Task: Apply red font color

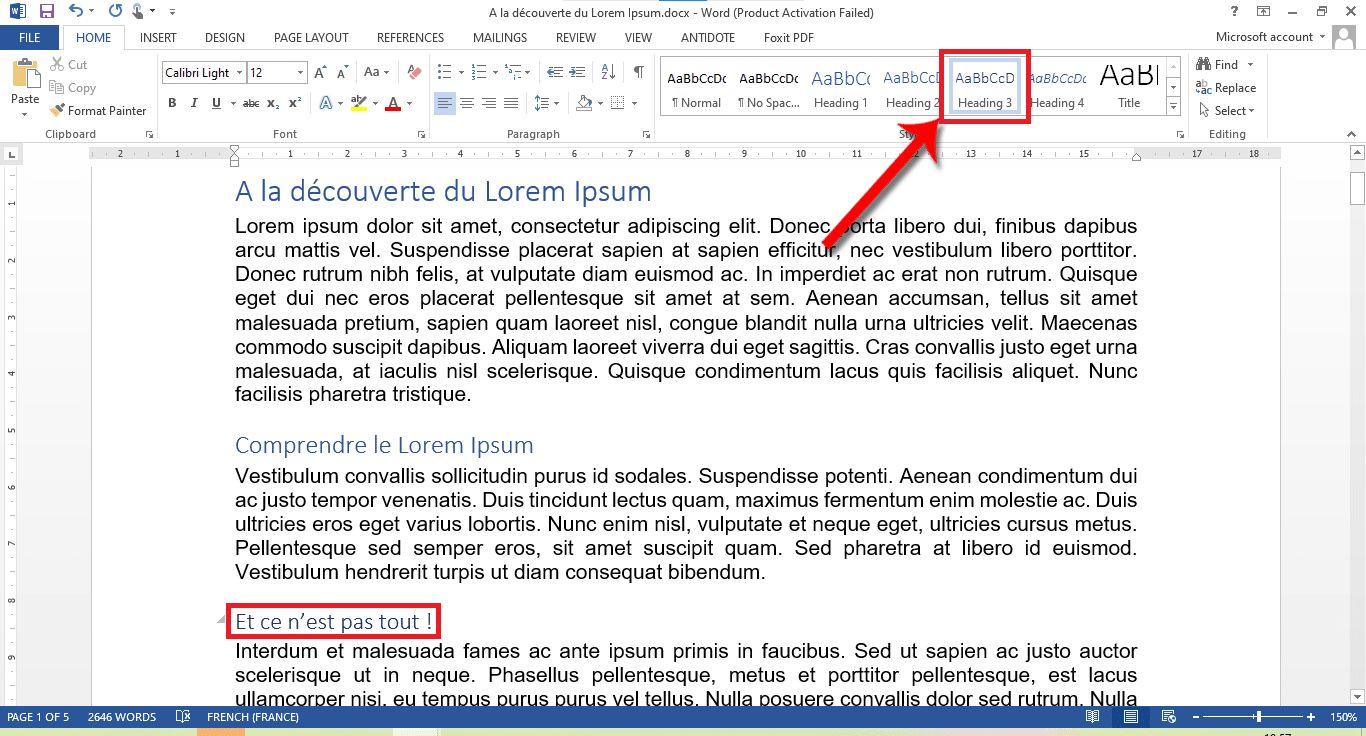Action: [x=393, y=103]
